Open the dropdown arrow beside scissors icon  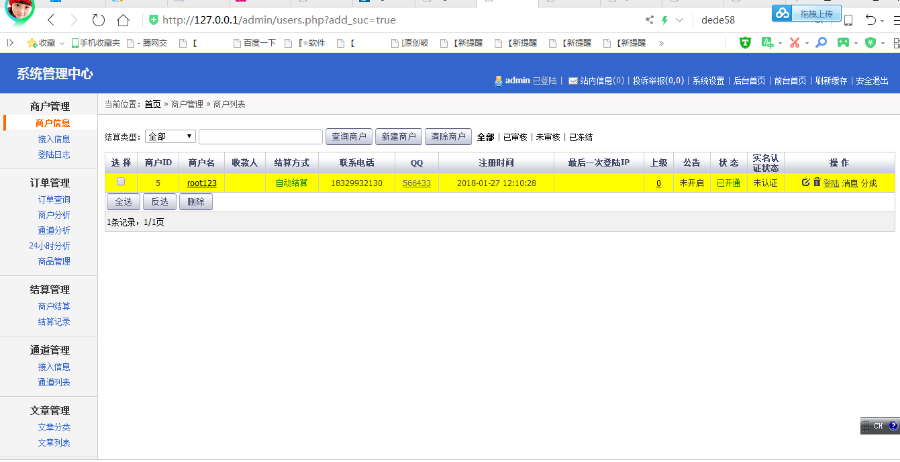(806, 43)
